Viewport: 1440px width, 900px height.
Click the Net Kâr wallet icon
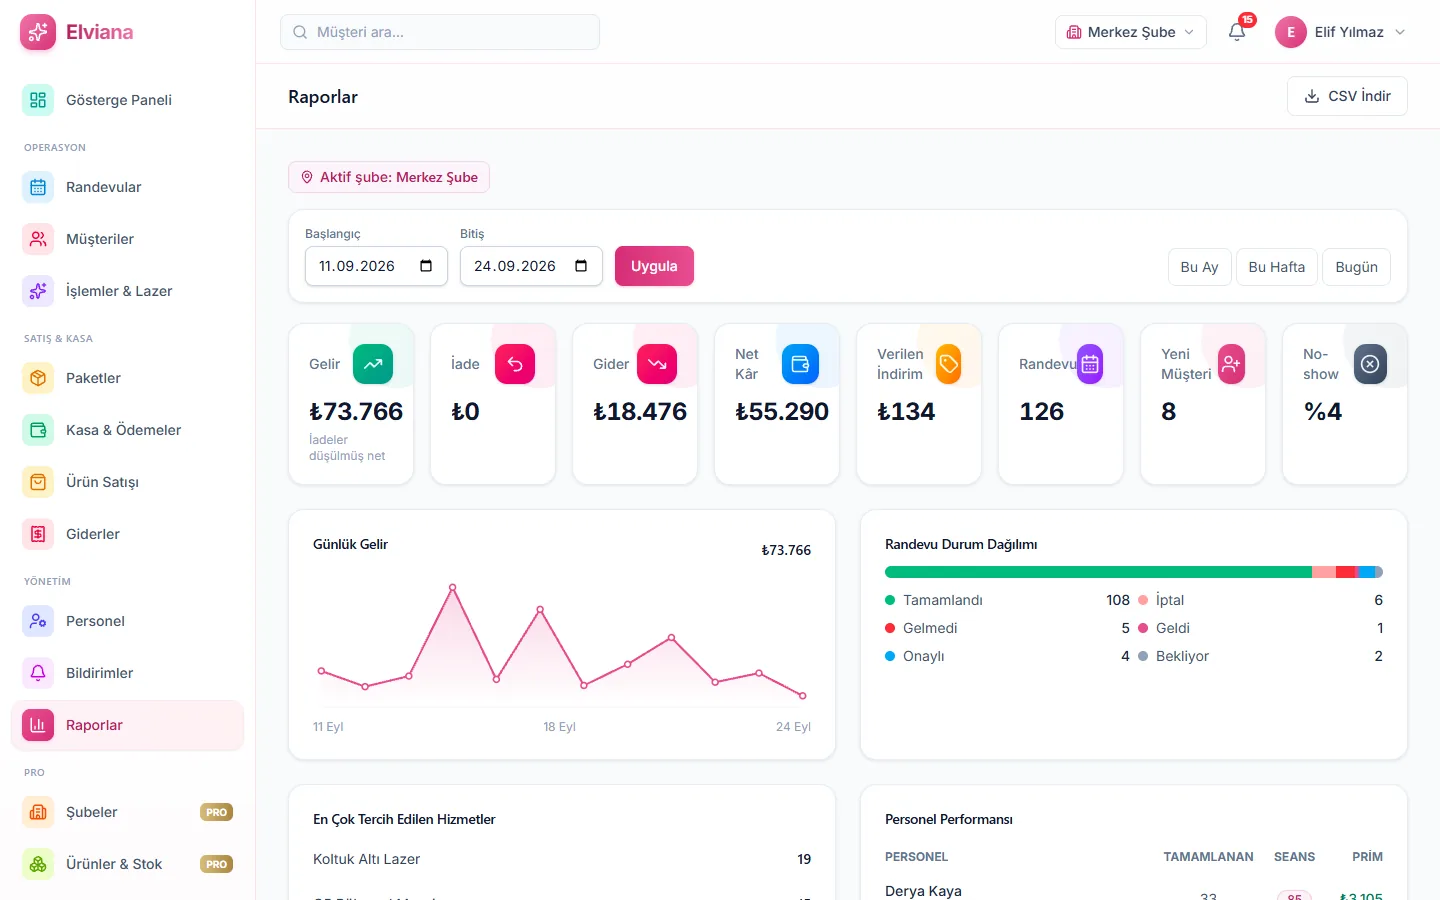(799, 364)
